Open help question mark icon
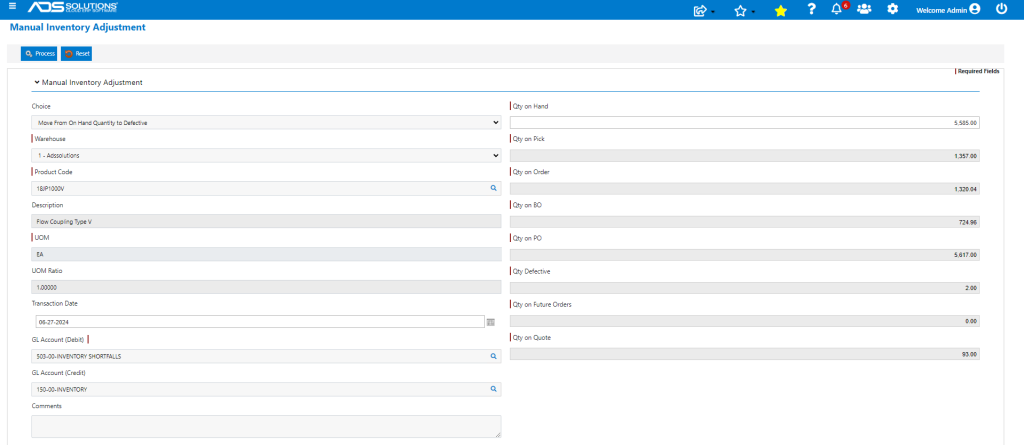The image size is (1024, 445). pos(811,9)
